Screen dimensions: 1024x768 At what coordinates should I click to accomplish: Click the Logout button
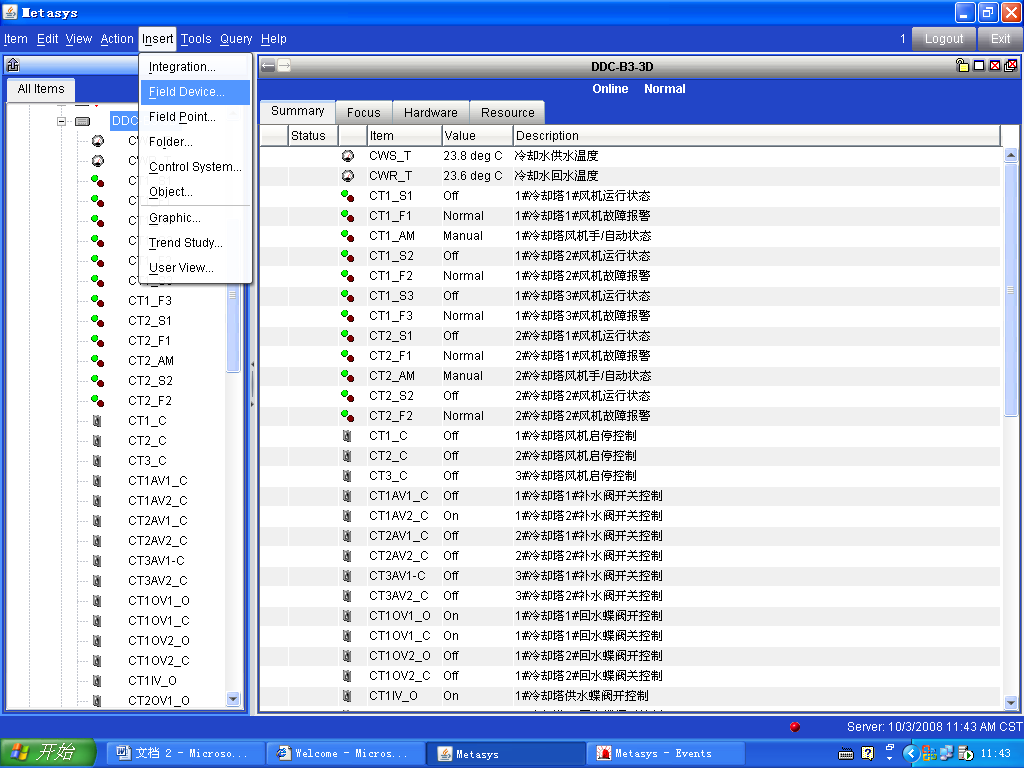point(943,39)
